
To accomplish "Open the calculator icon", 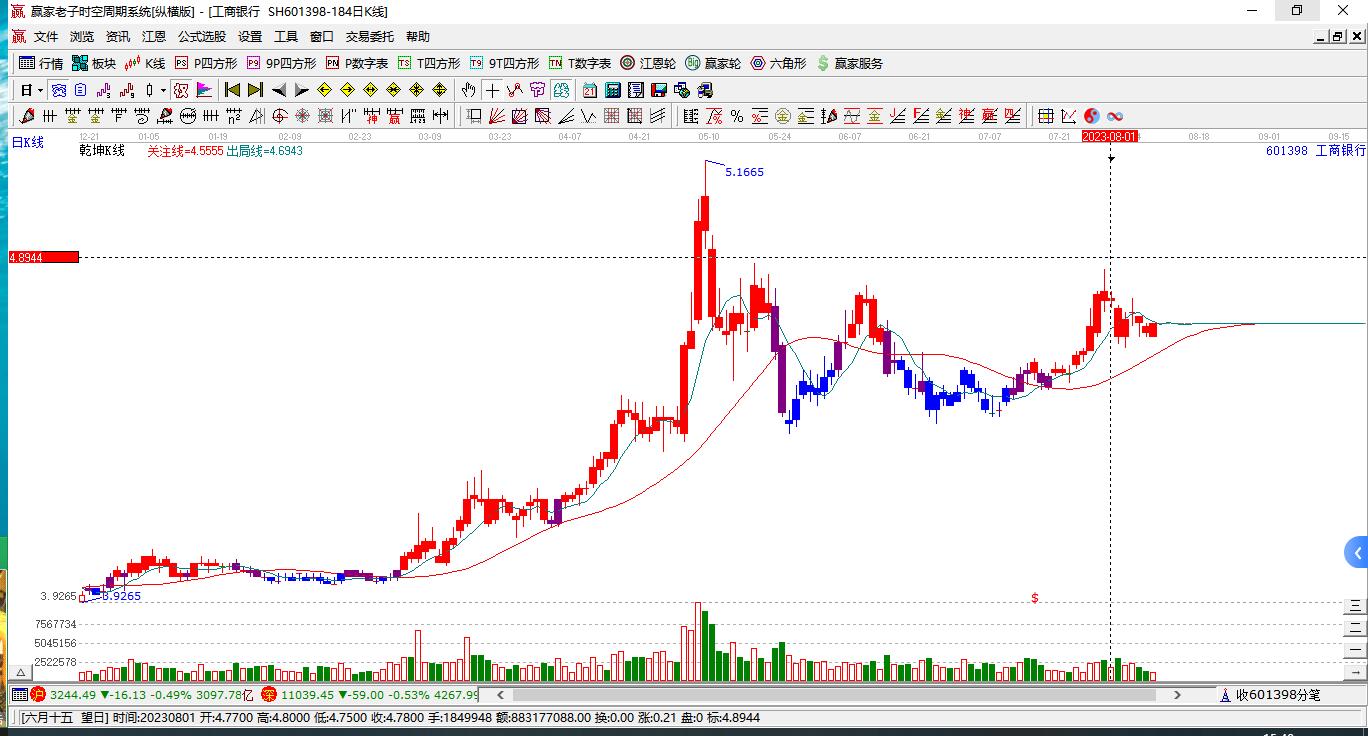I will coord(613,90).
